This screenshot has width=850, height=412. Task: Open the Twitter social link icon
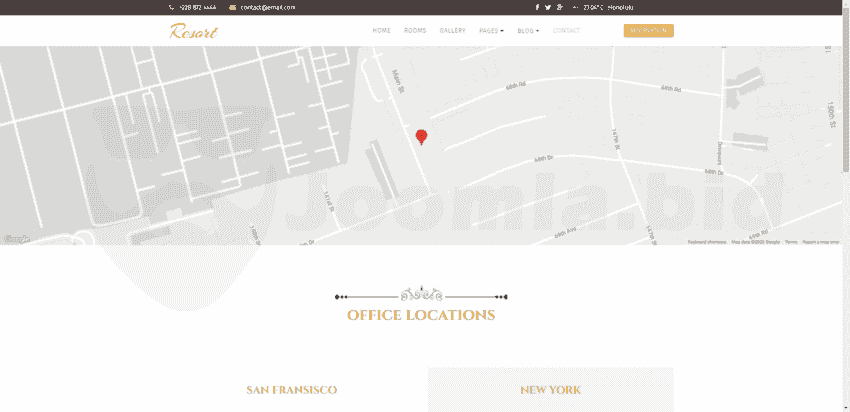548,7
